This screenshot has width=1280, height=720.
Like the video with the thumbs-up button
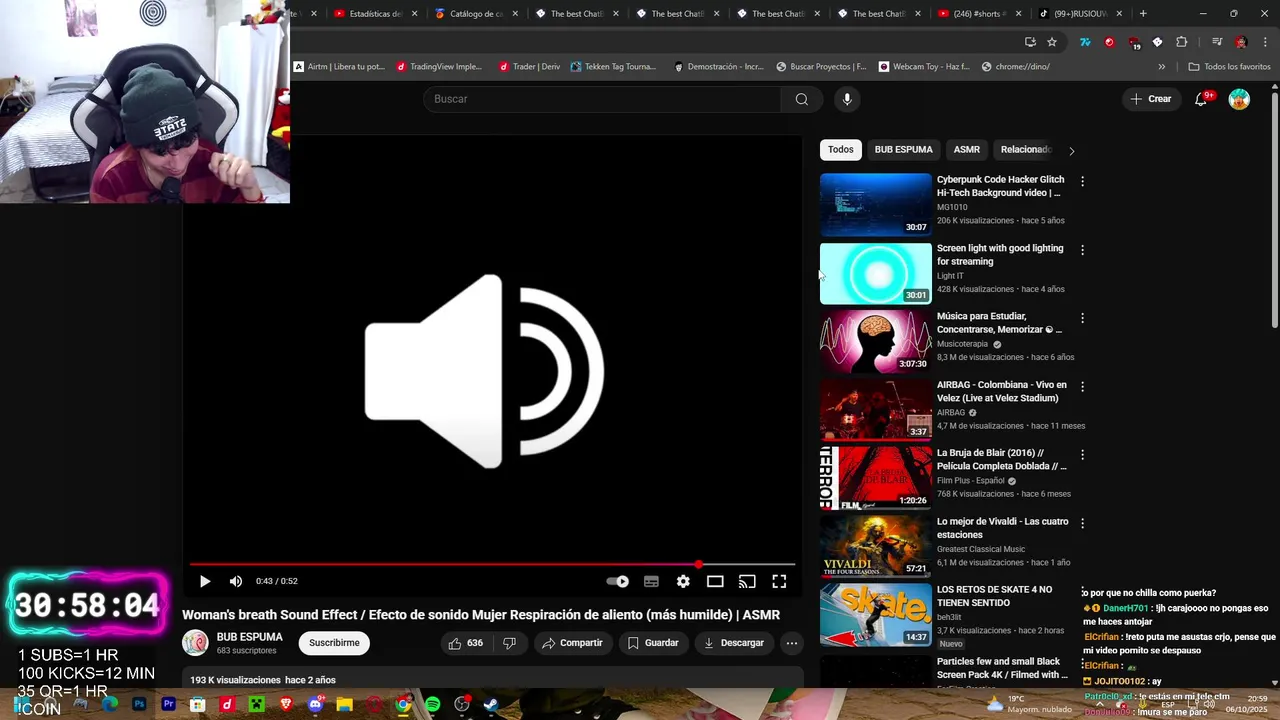coord(466,643)
